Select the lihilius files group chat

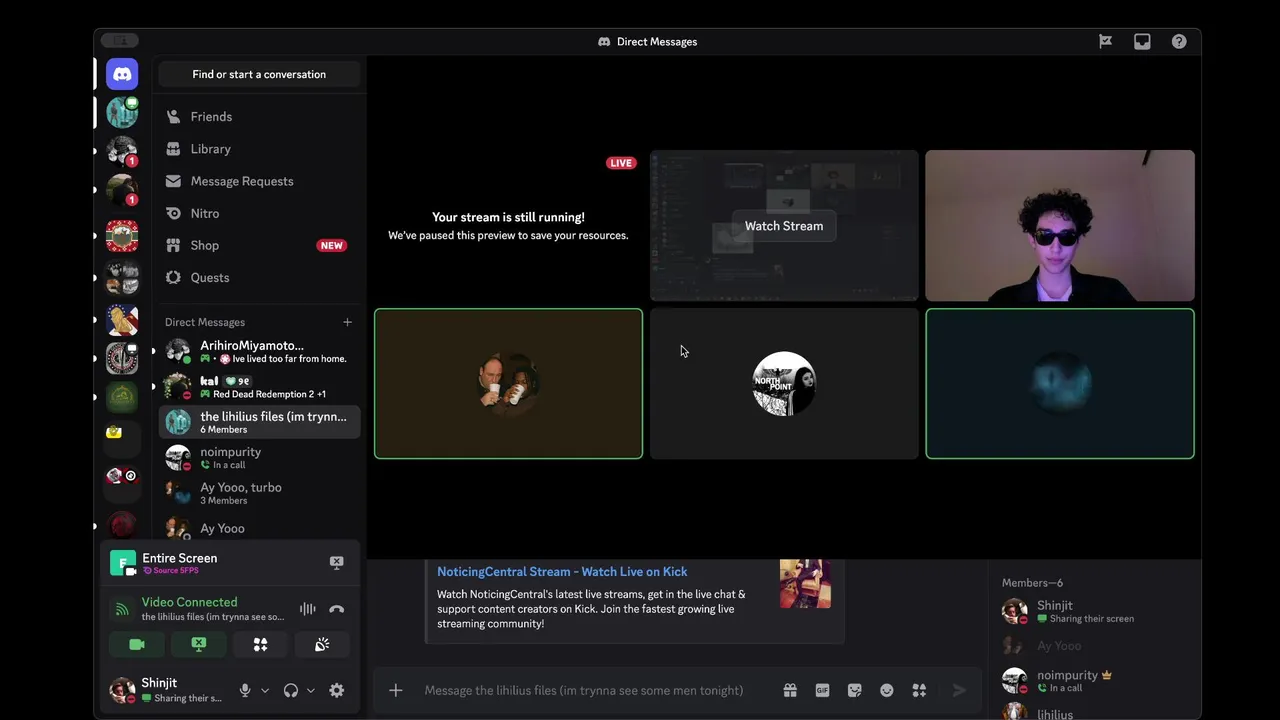[259, 422]
